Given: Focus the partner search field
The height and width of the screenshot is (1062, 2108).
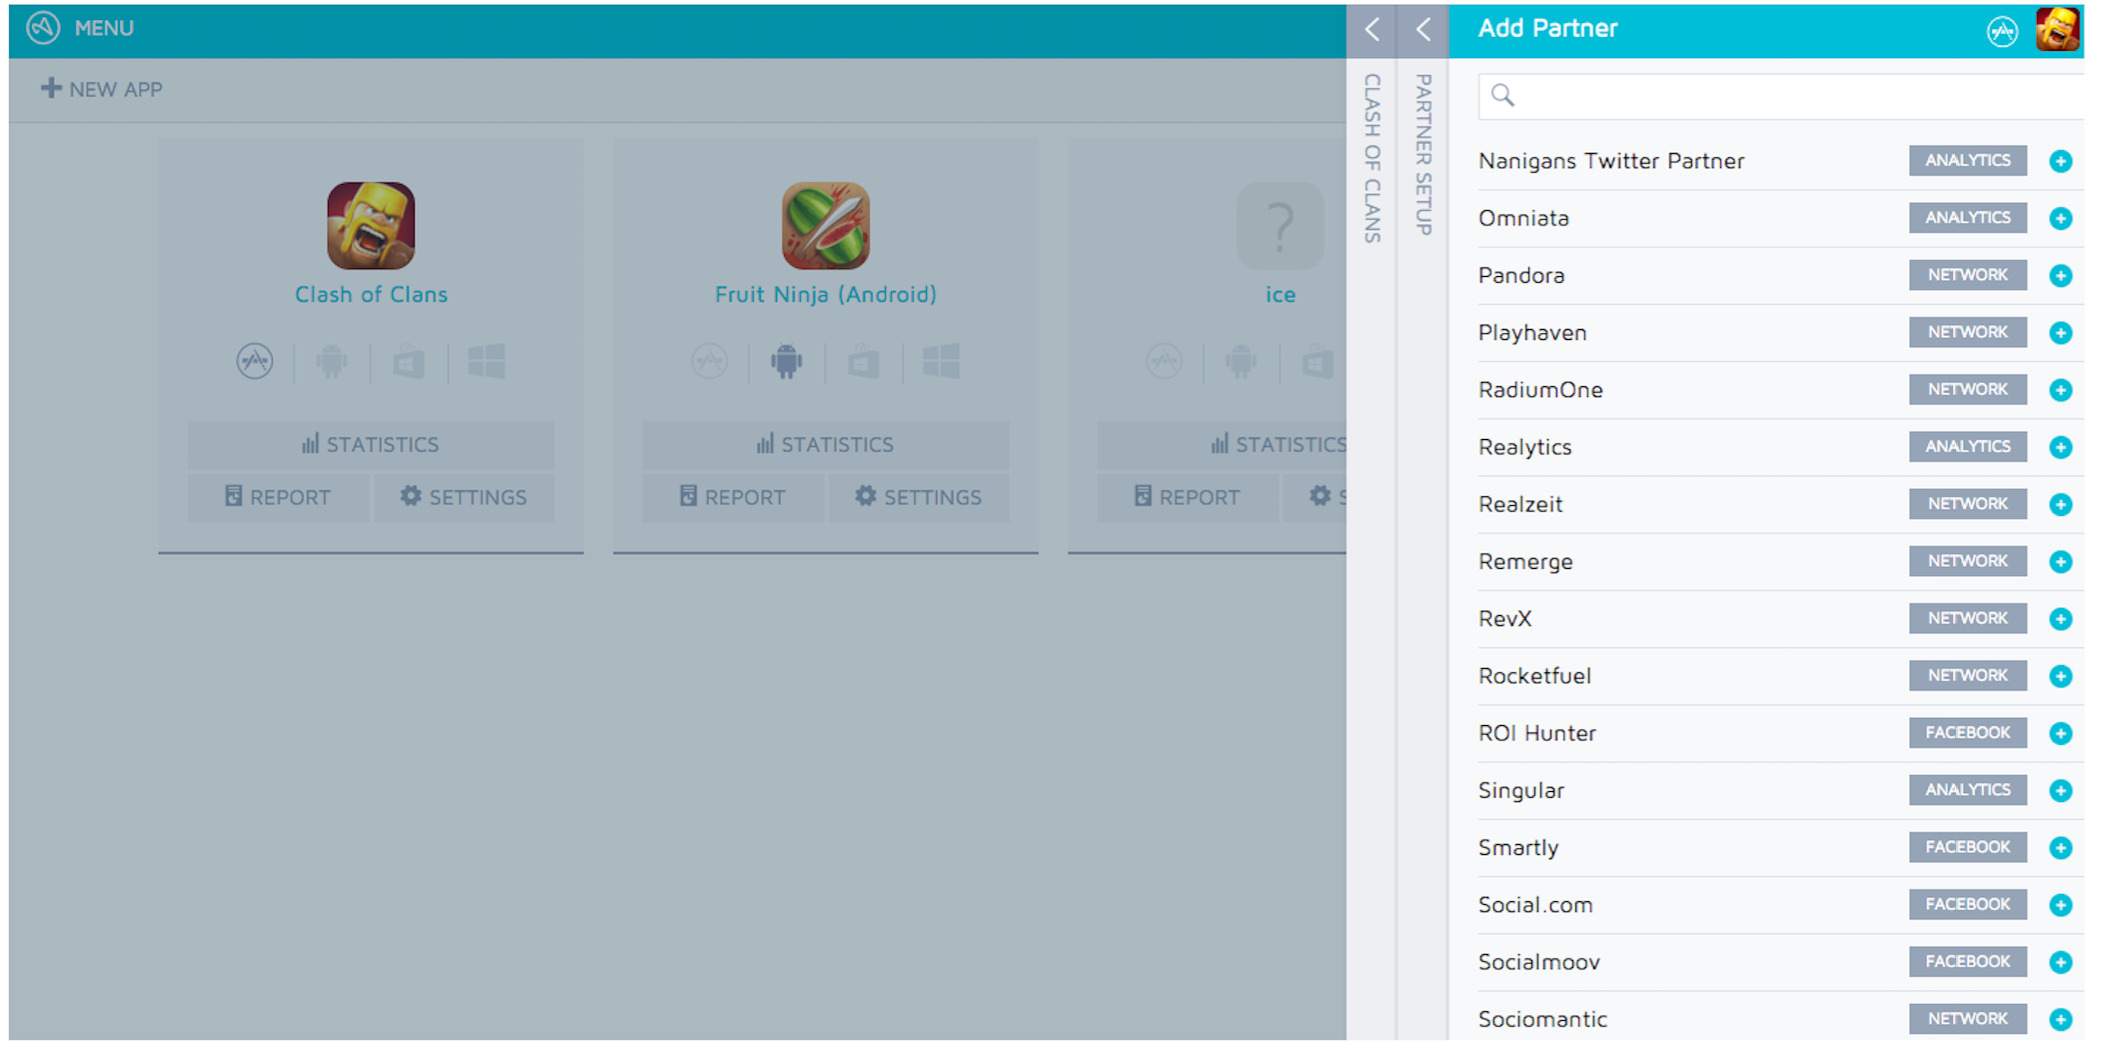Looking at the screenshot, I should pos(1781,96).
